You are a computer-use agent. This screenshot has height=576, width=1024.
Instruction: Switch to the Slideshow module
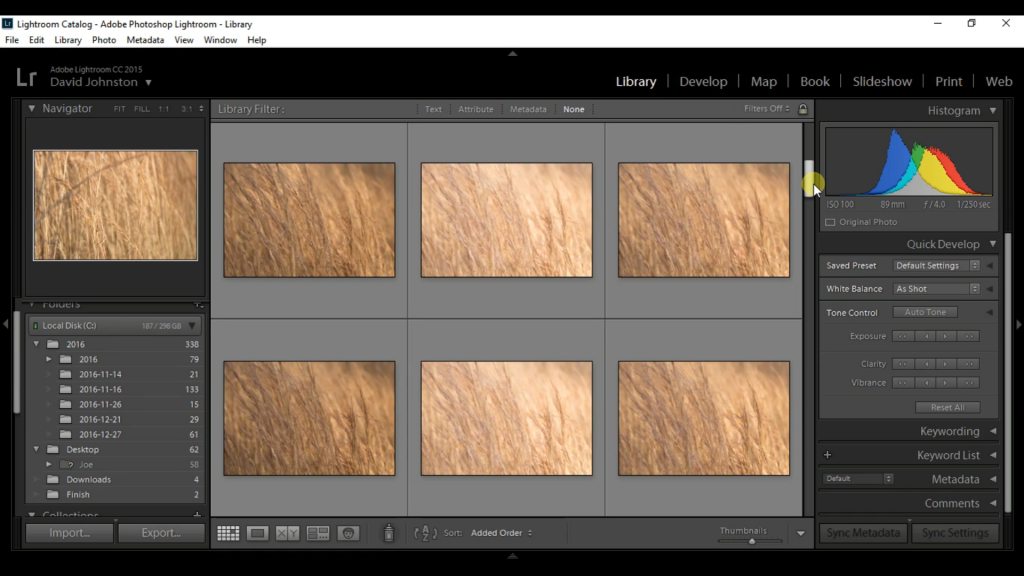tap(882, 82)
